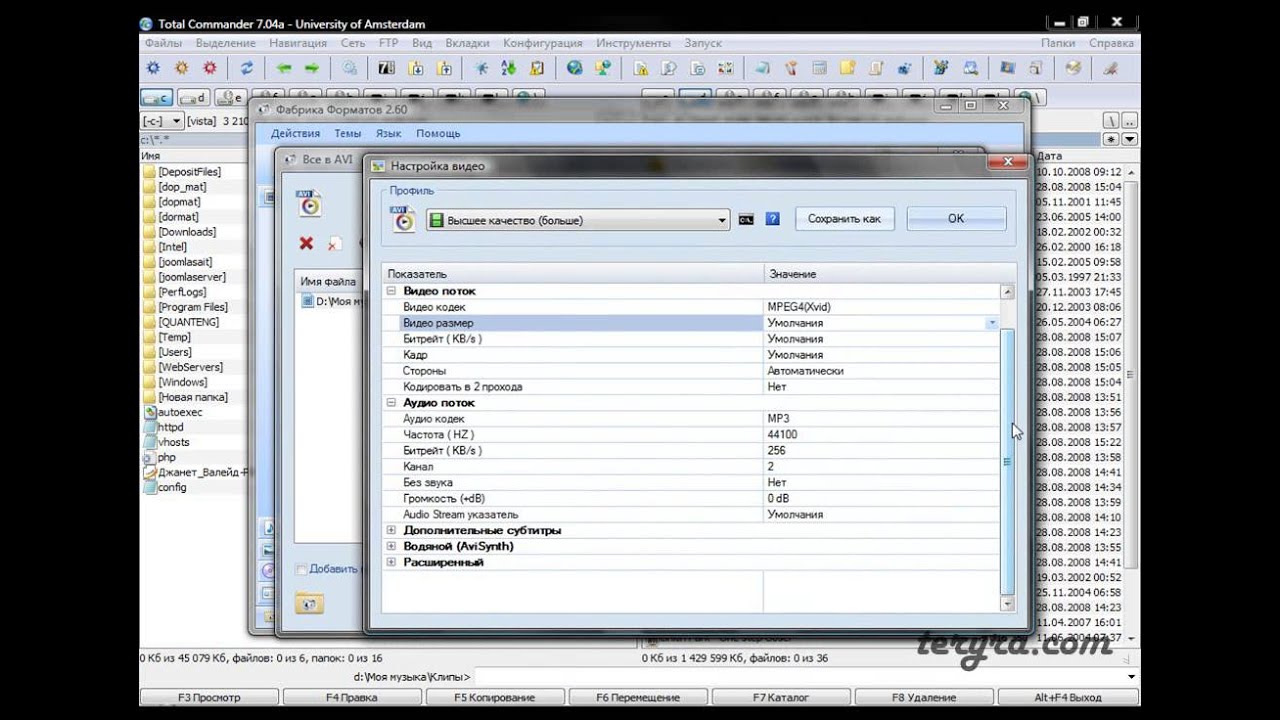
Task: Collapse the Аудио поток section
Action: tap(391, 403)
